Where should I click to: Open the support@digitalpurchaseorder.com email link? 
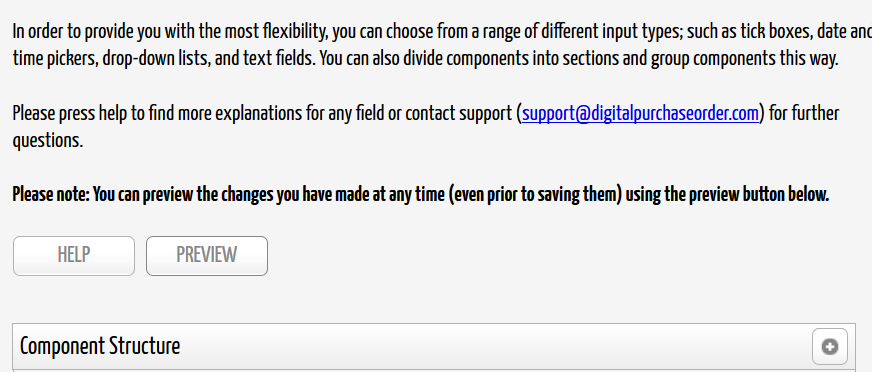coord(640,113)
